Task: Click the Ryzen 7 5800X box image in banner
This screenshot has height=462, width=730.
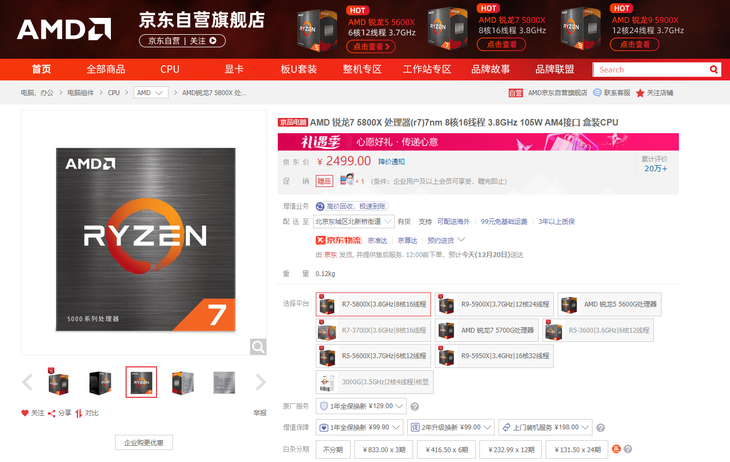Action: [447, 28]
